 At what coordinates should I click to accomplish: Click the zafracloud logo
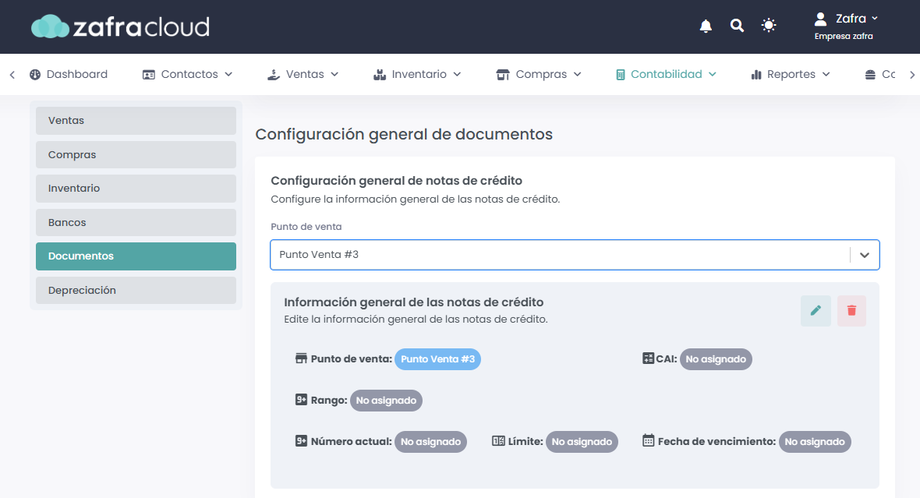[120, 26]
